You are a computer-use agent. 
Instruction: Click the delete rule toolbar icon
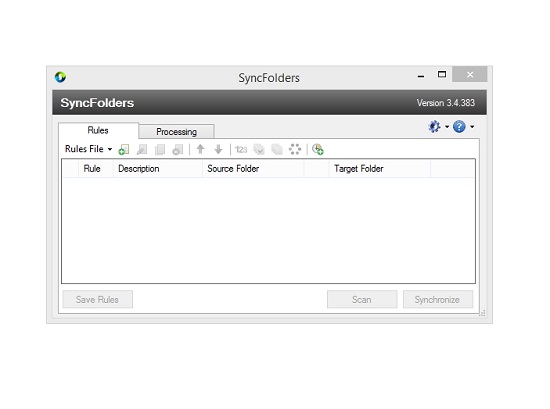178,149
